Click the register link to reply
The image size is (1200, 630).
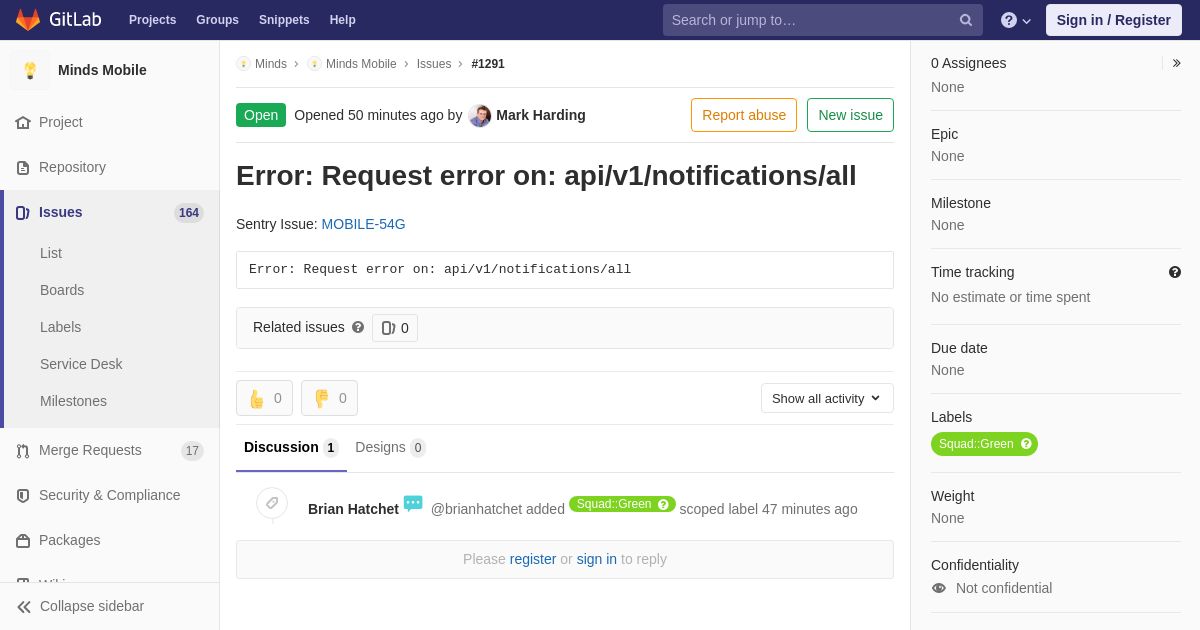coord(533,559)
